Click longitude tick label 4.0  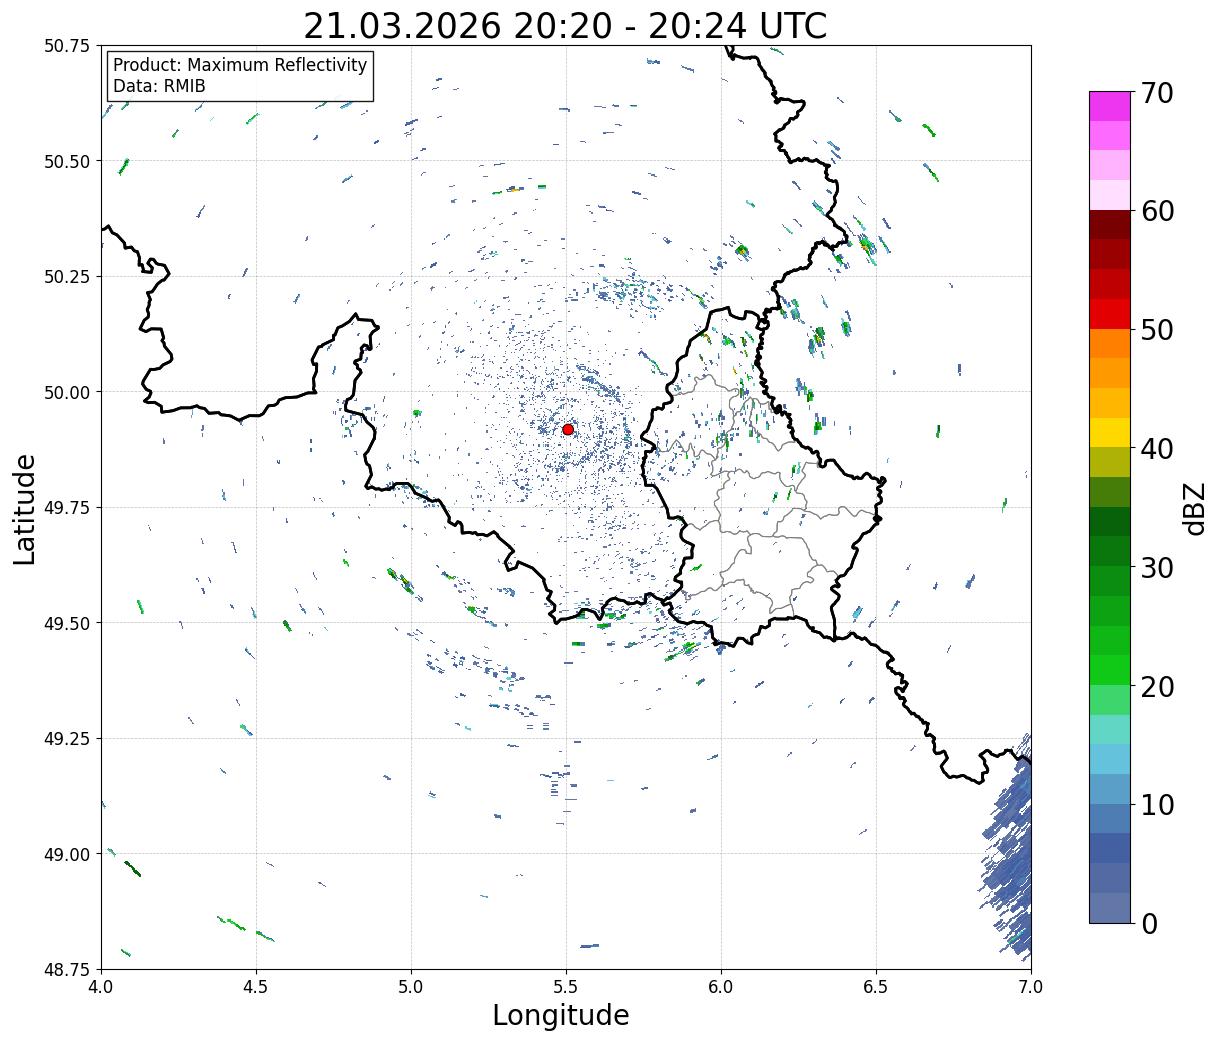[101, 987]
